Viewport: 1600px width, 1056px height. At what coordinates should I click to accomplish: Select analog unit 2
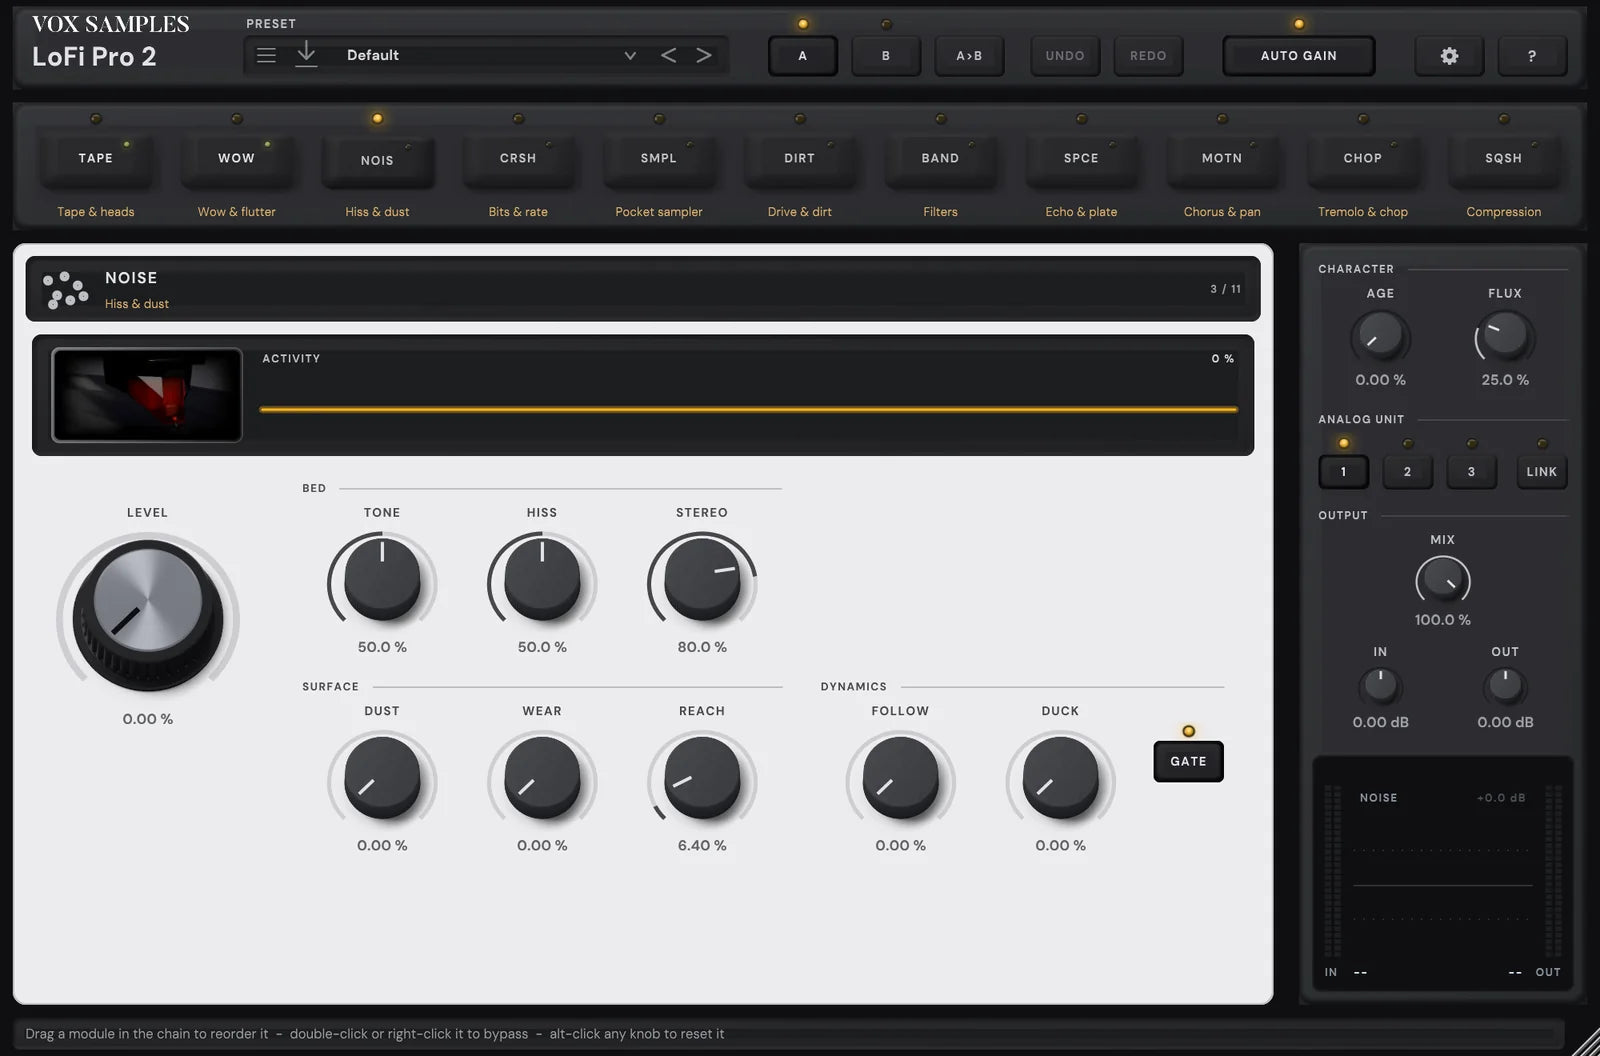click(1407, 471)
